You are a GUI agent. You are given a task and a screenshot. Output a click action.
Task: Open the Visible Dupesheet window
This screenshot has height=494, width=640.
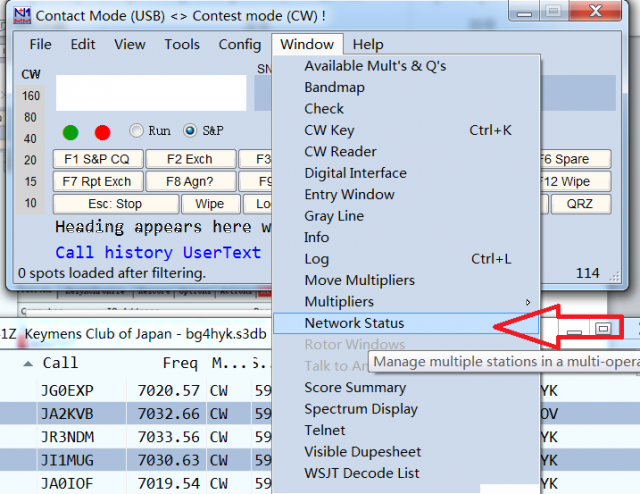pyautogui.click(x=406, y=452)
